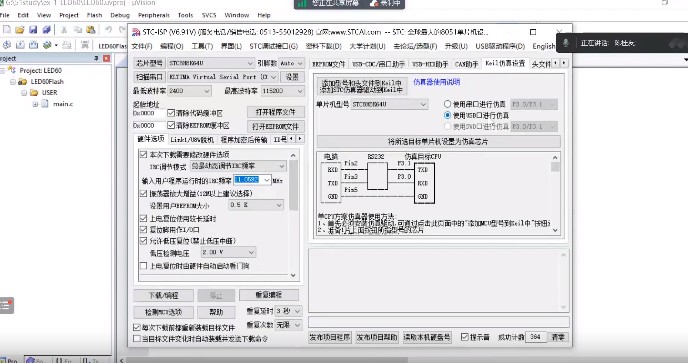This screenshot has height=363, width=688.
Task: Click New file icon in uVision toolbar
Action: pyautogui.click(x=7, y=30)
